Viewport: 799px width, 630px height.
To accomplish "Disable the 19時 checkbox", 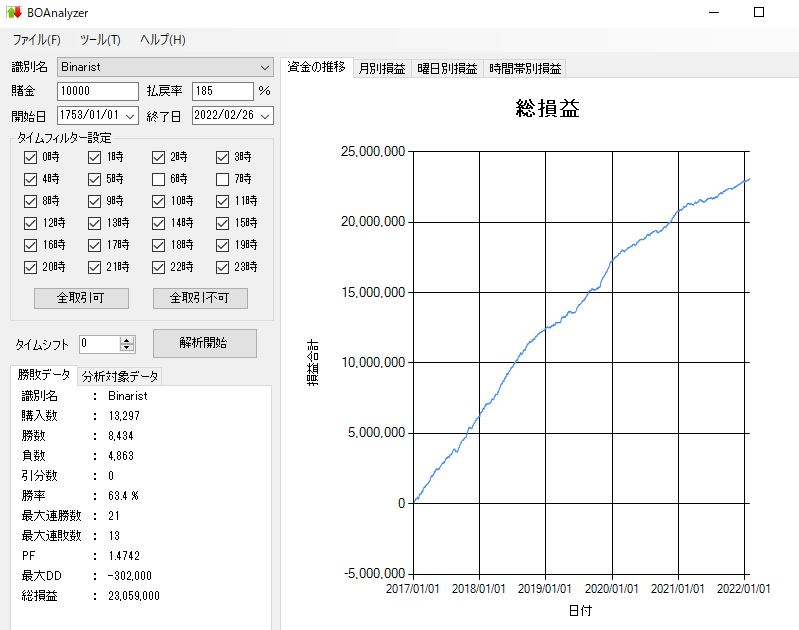I will (222, 245).
